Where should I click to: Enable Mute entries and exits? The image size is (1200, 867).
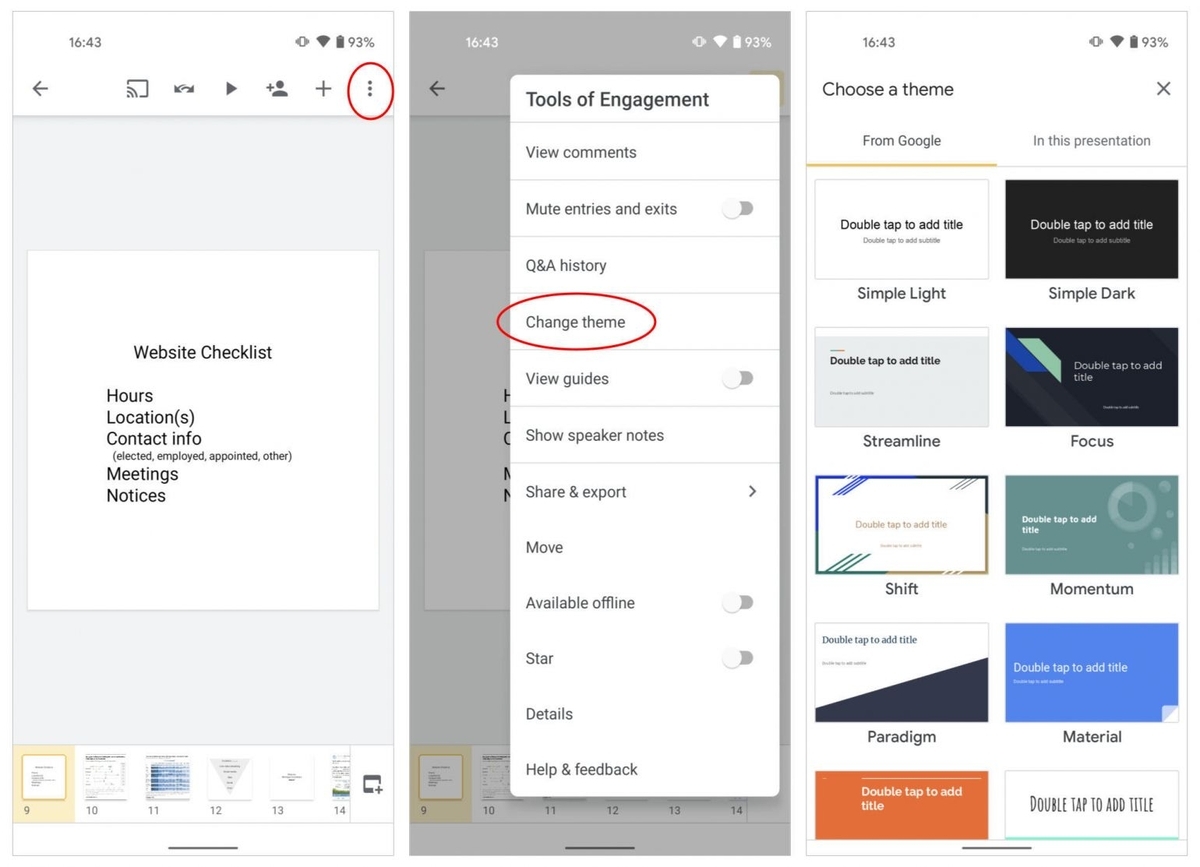coord(738,208)
